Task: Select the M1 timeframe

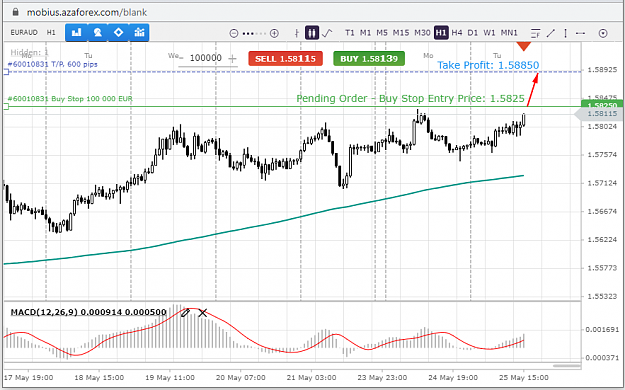Action: click(x=366, y=33)
